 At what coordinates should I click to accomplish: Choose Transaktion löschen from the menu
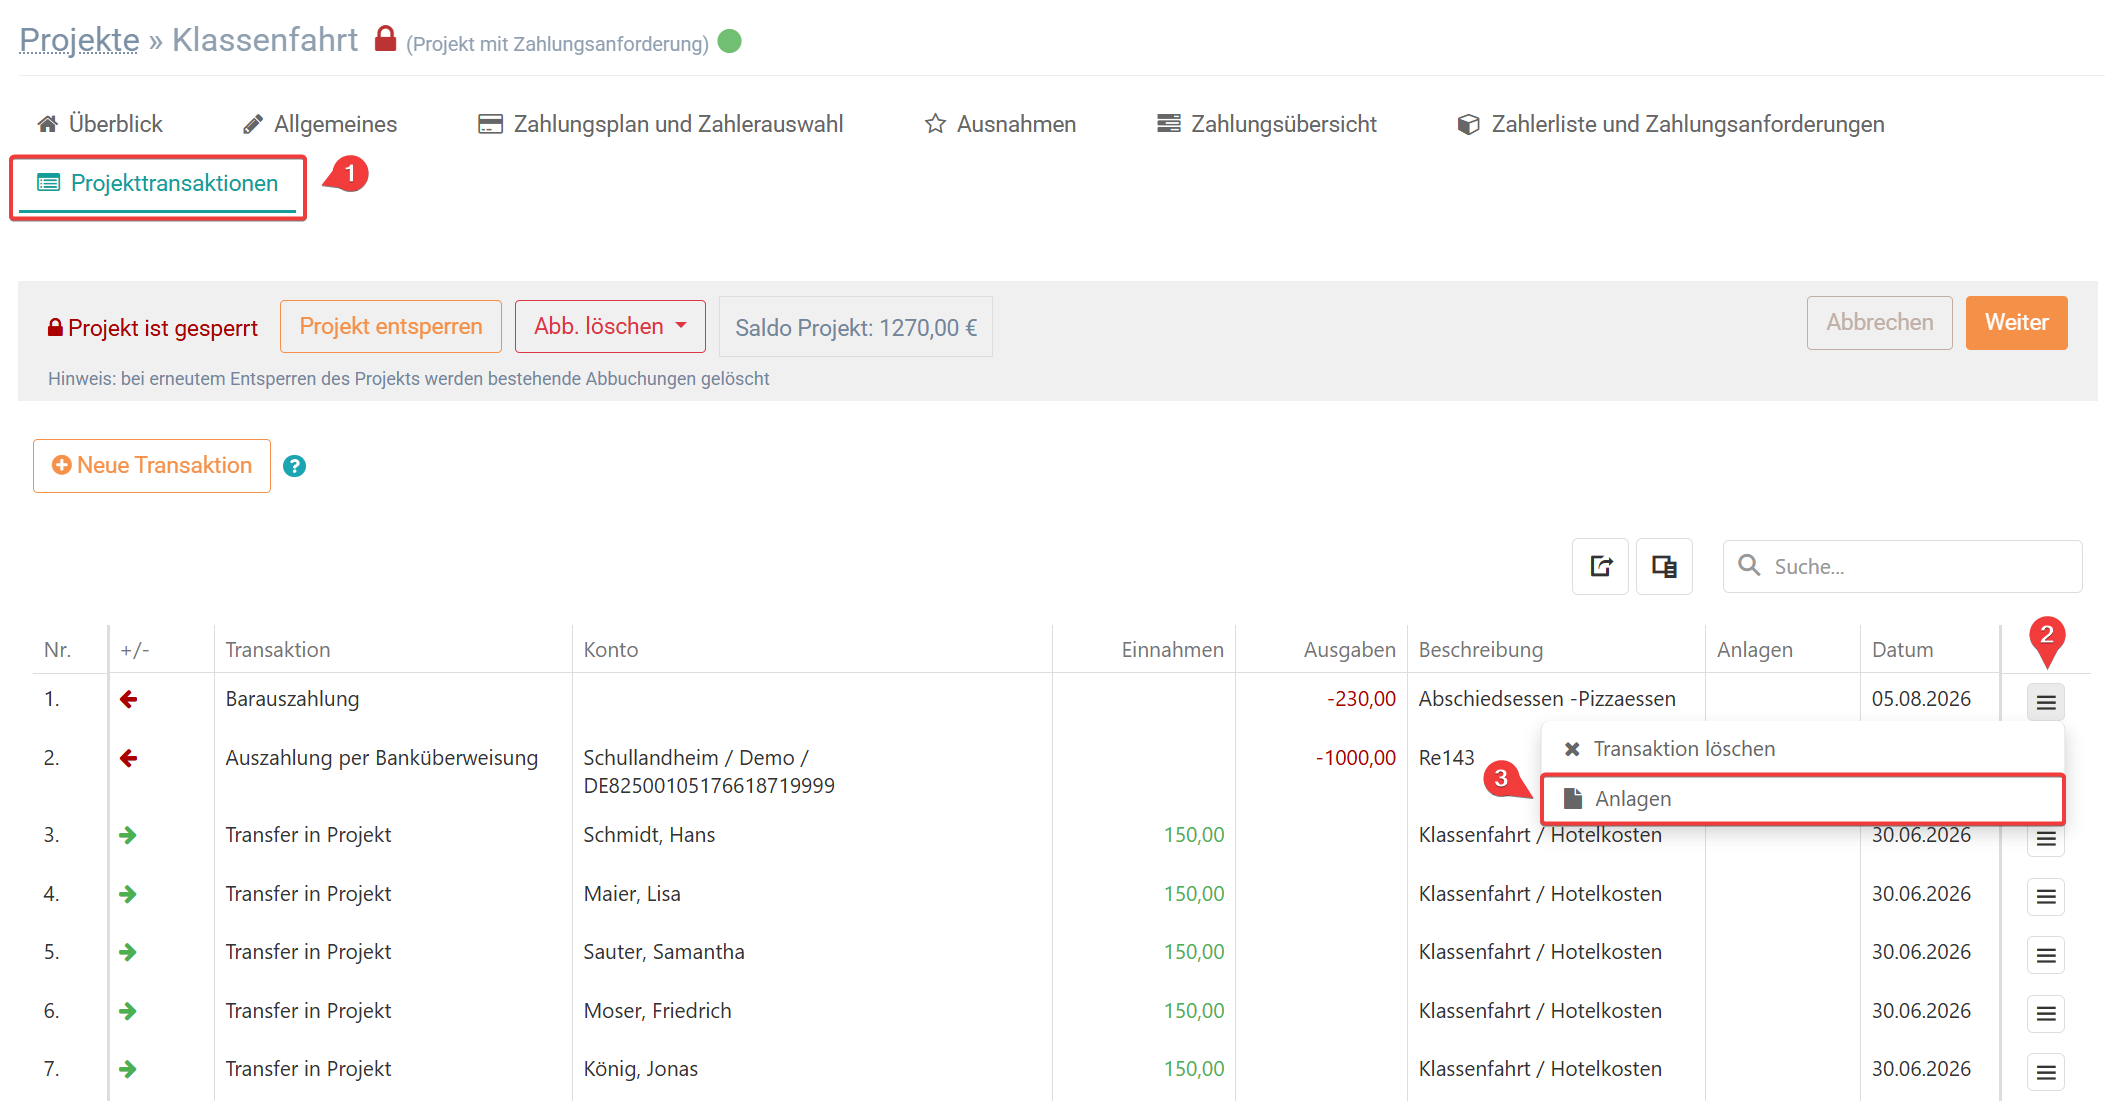(x=1803, y=749)
